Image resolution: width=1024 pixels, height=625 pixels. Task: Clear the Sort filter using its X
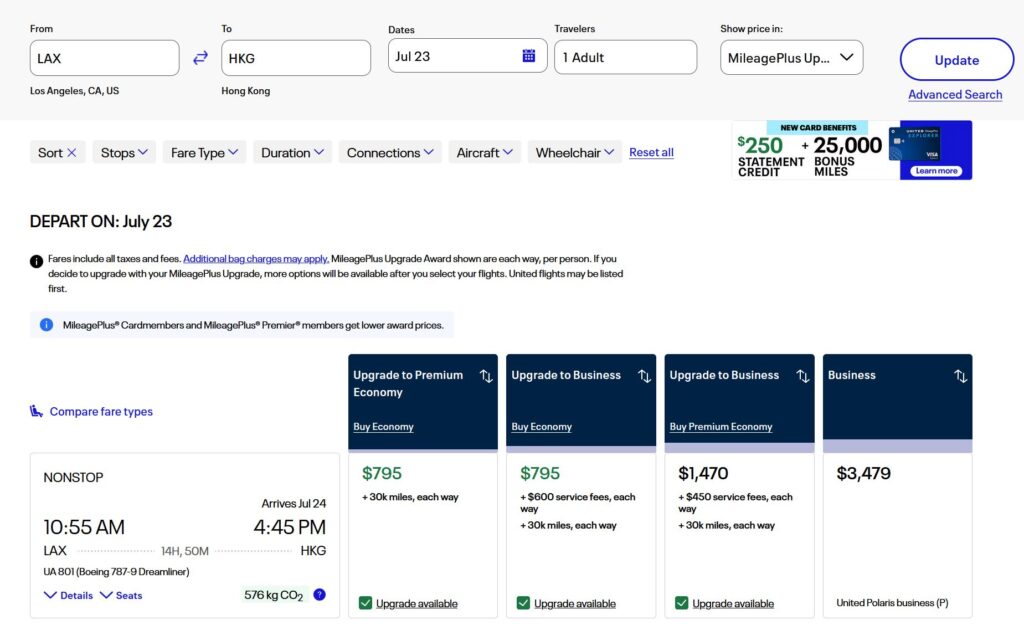pyautogui.click(x=72, y=153)
